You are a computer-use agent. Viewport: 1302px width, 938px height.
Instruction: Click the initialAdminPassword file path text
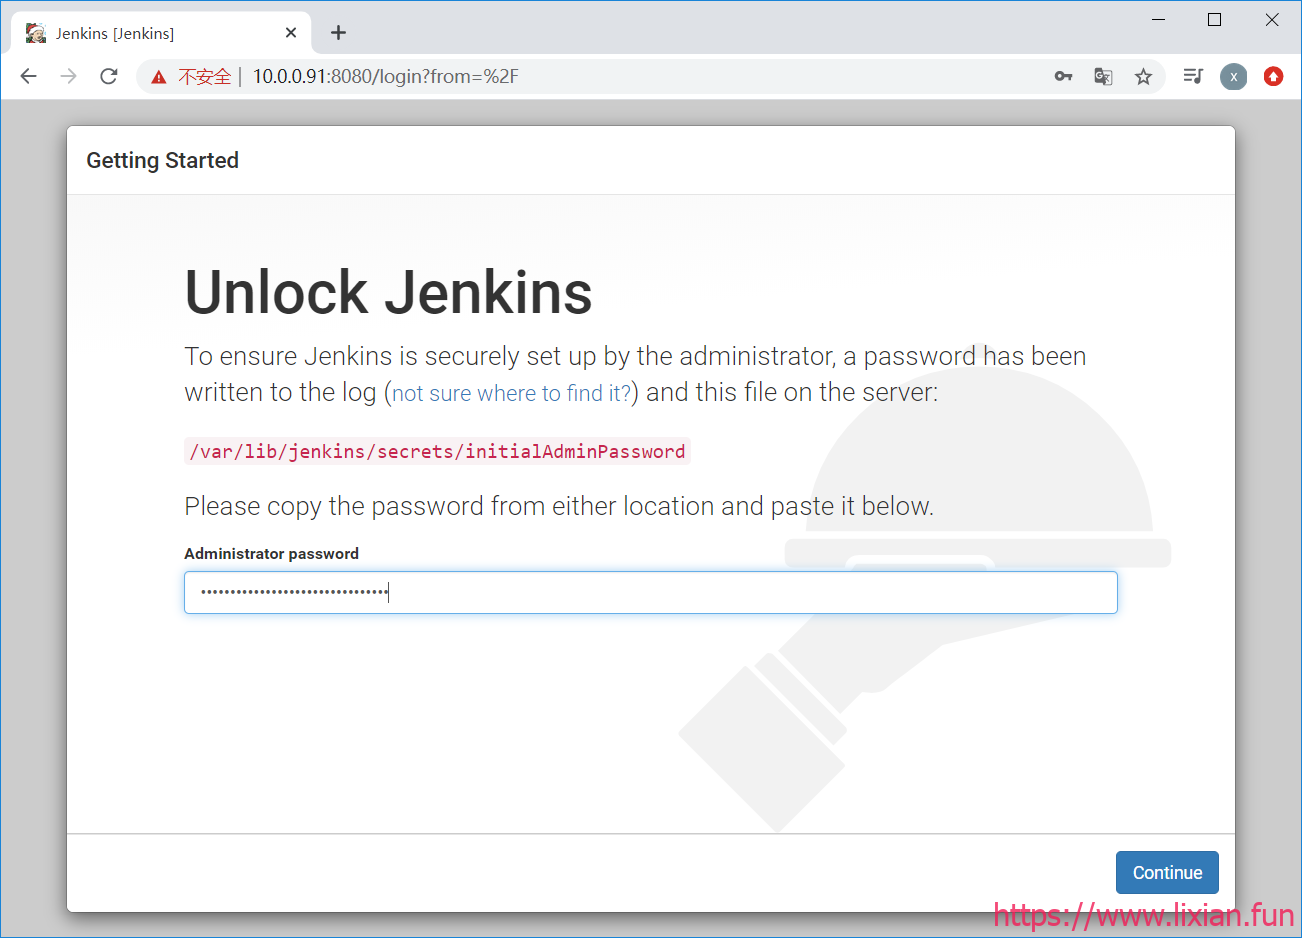437,451
